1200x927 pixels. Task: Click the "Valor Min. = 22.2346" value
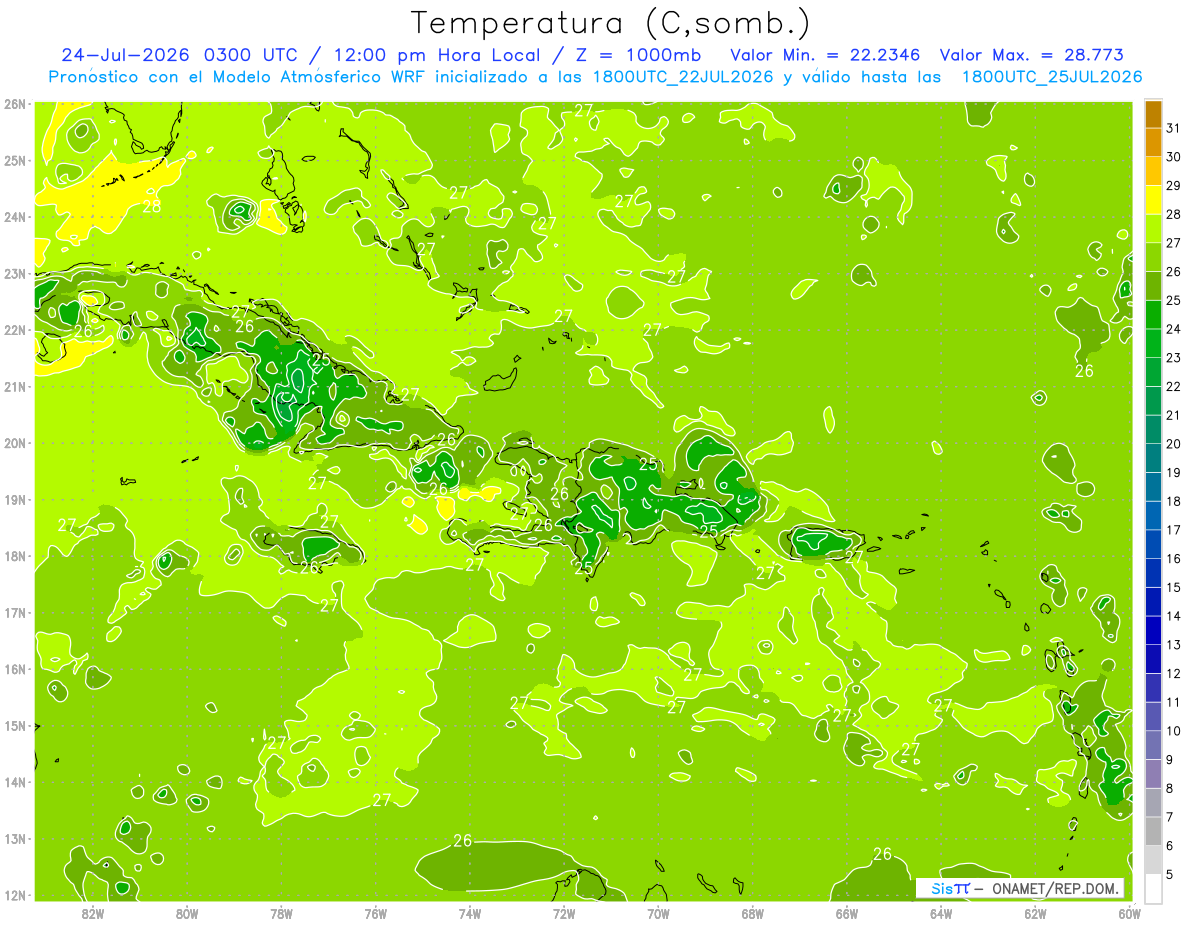tap(824, 55)
